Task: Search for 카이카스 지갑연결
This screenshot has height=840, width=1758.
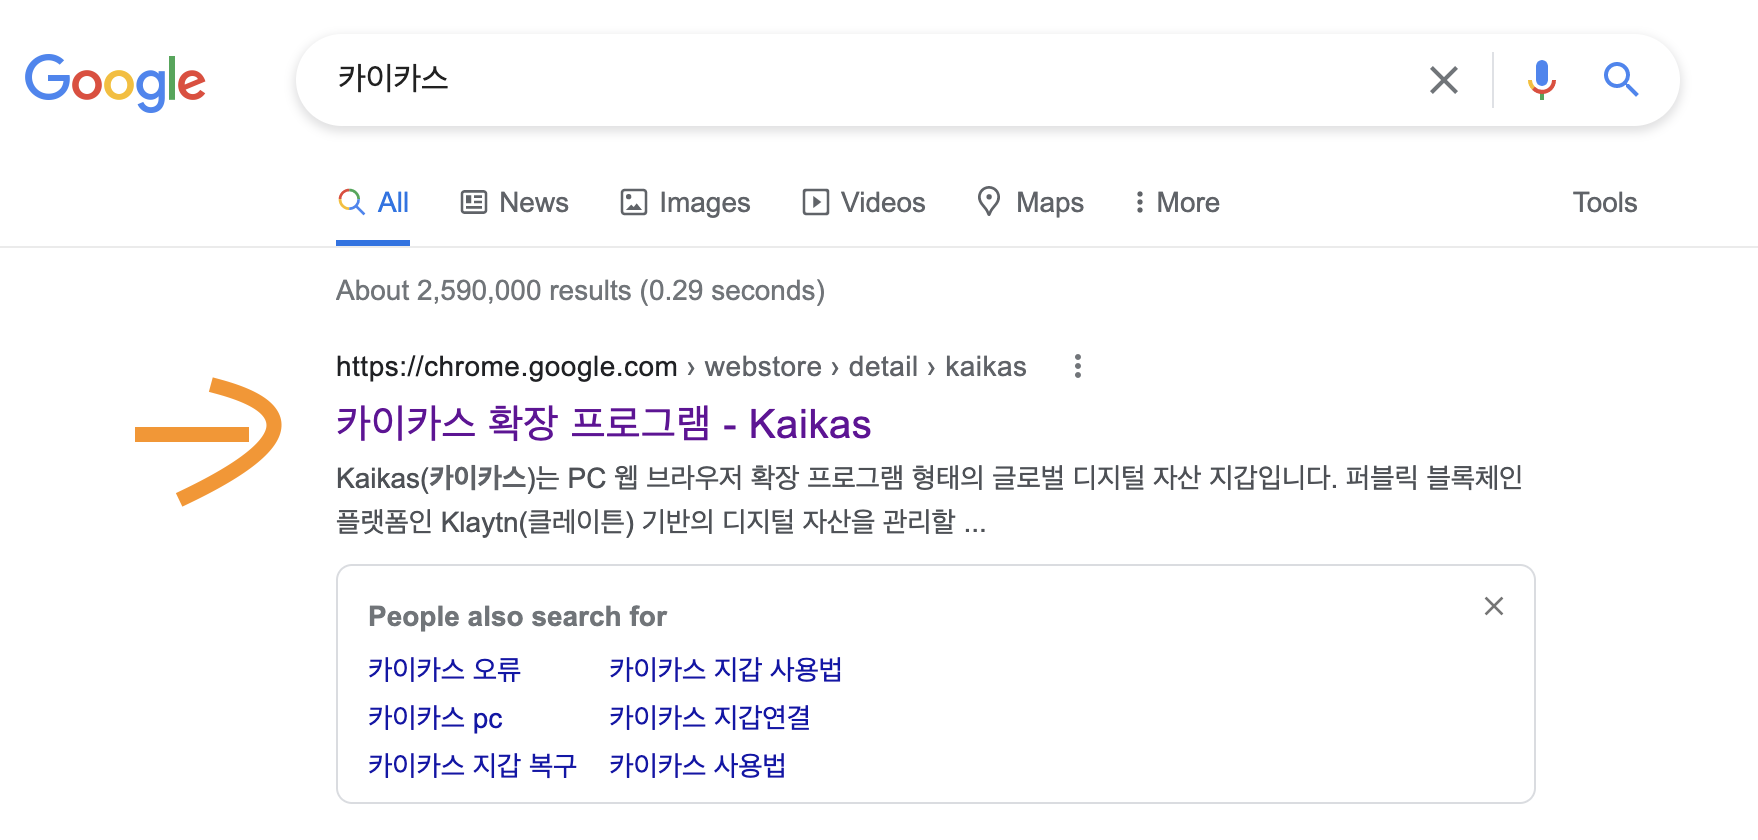Action: (709, 717)
